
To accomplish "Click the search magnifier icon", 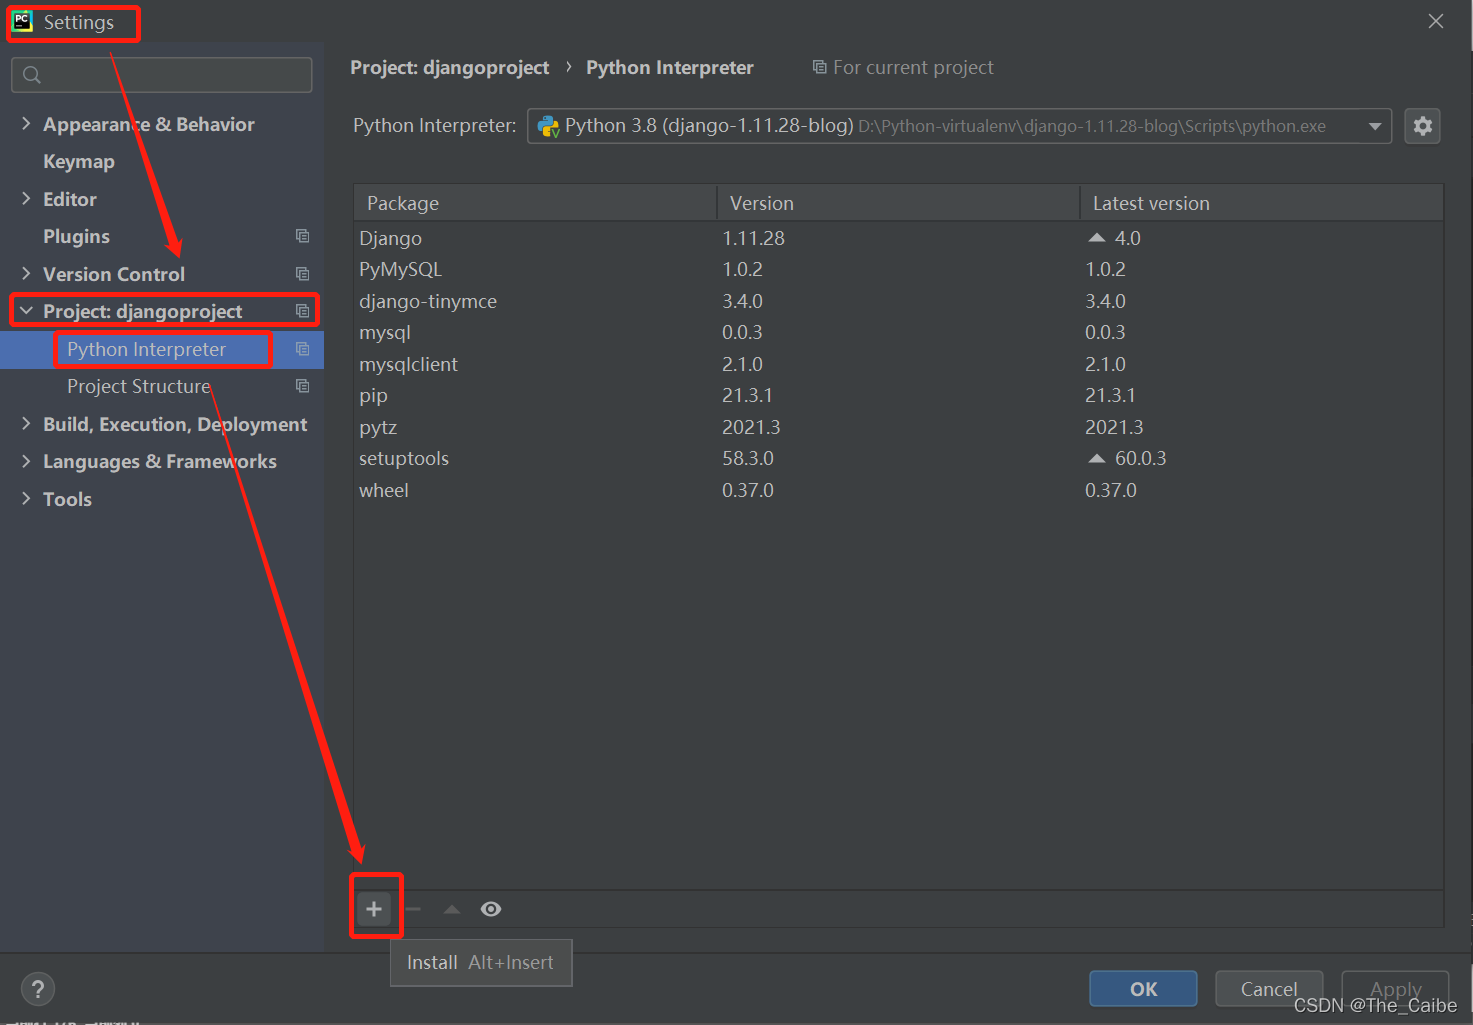I will point(32,75).
